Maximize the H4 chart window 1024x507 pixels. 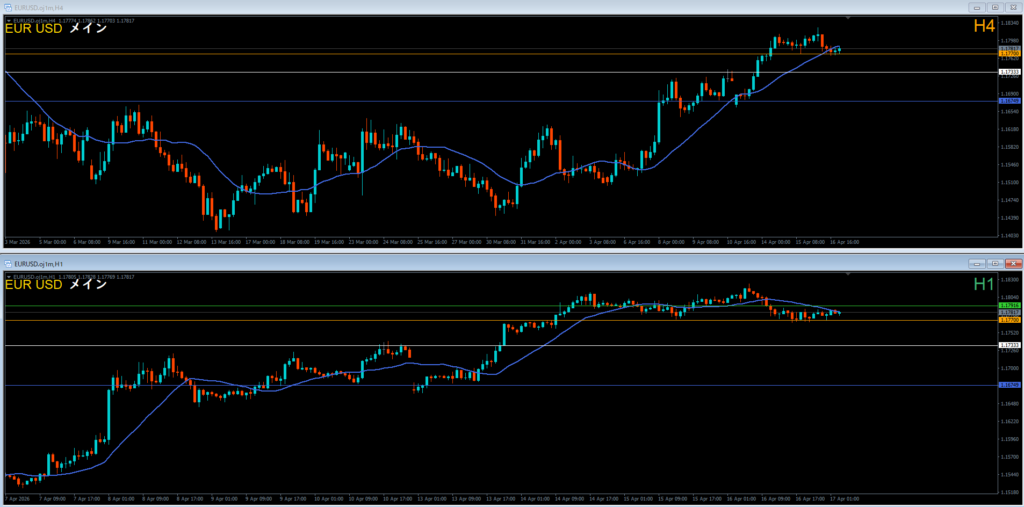click(993, 7)
